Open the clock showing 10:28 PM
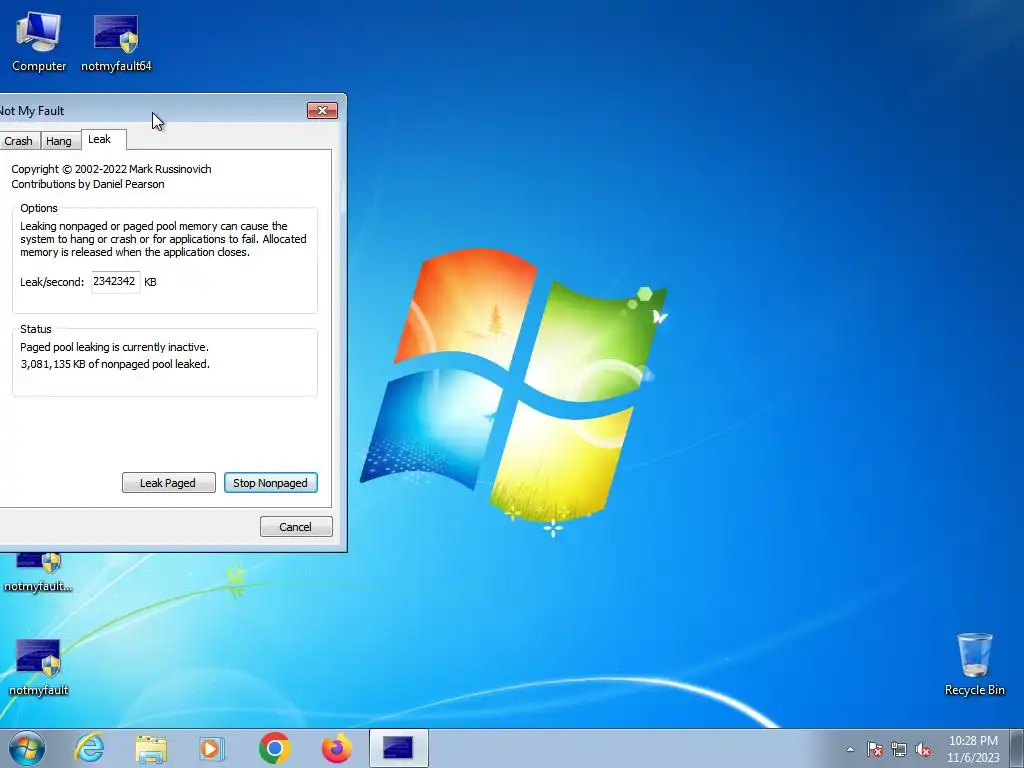The image size is (1024, 768). [973, 749]
